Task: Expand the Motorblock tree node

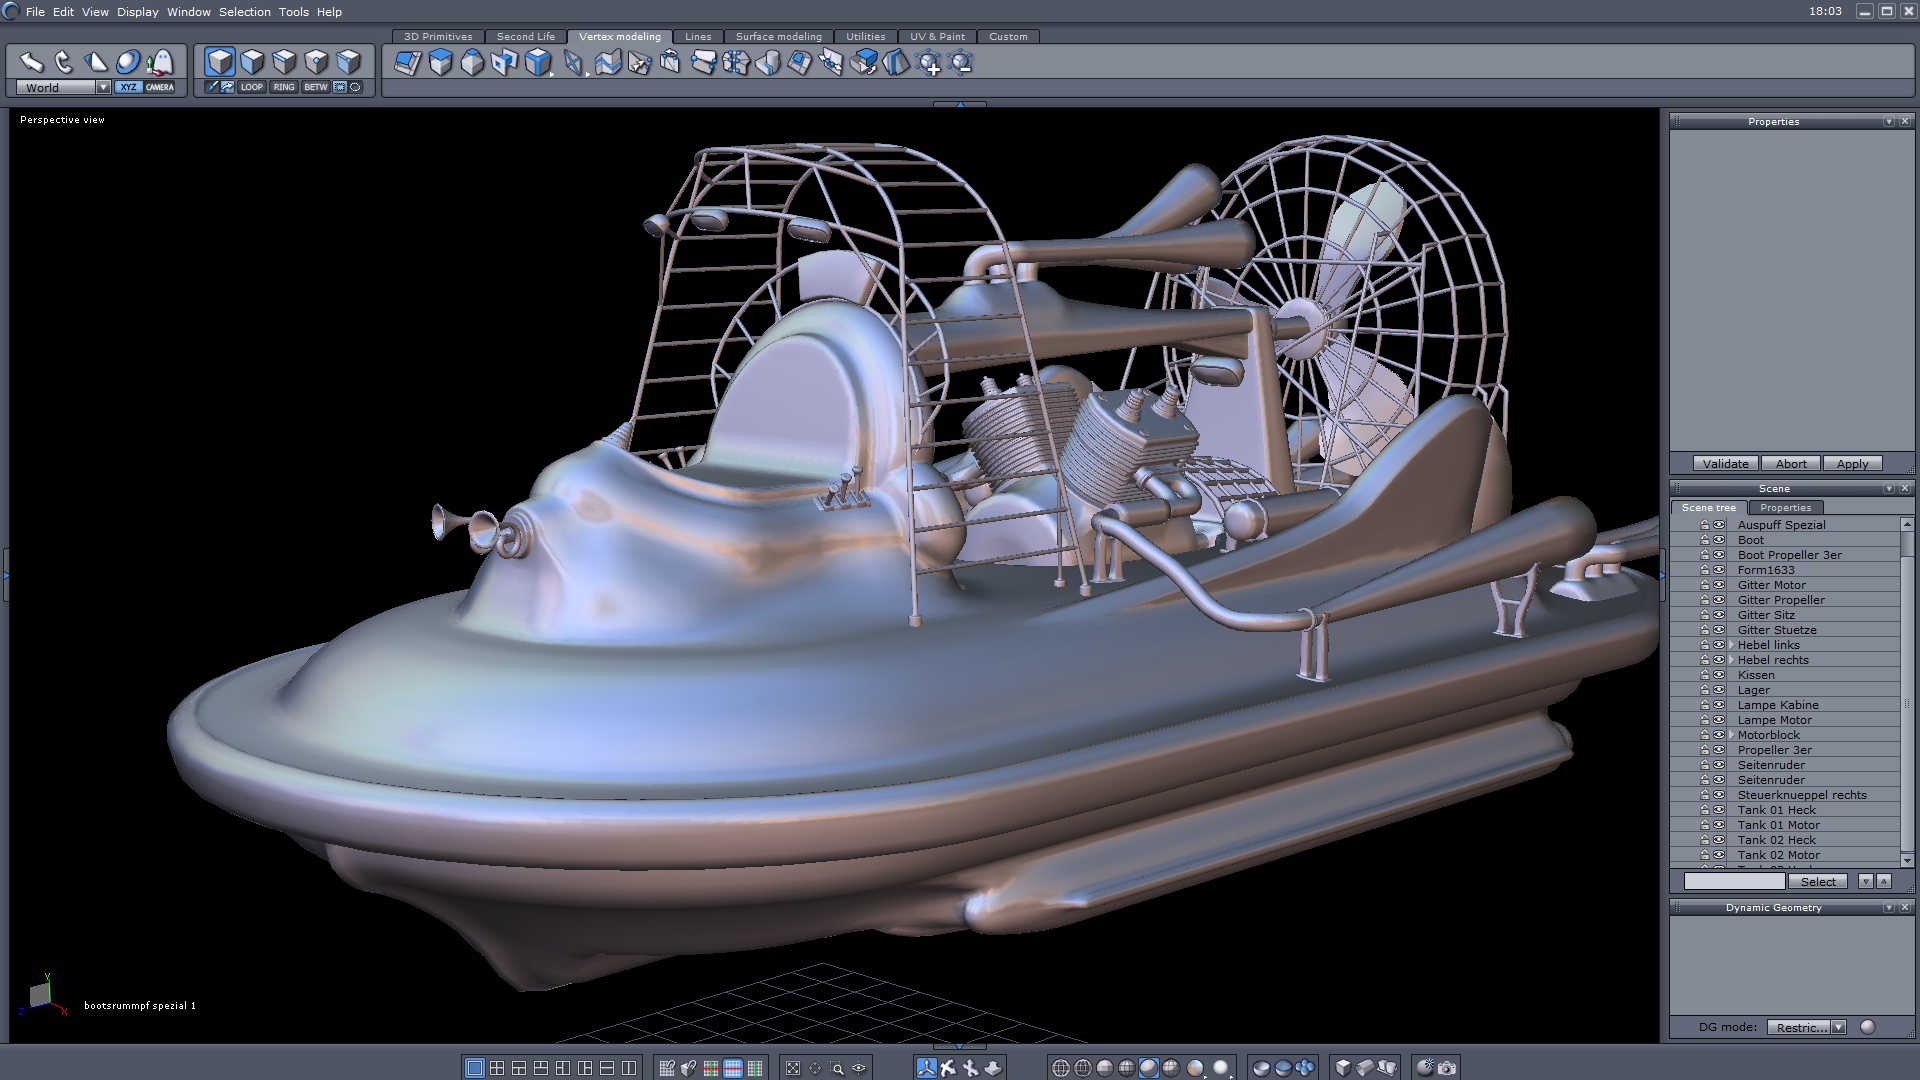Action: click(x=1731, y=735)
